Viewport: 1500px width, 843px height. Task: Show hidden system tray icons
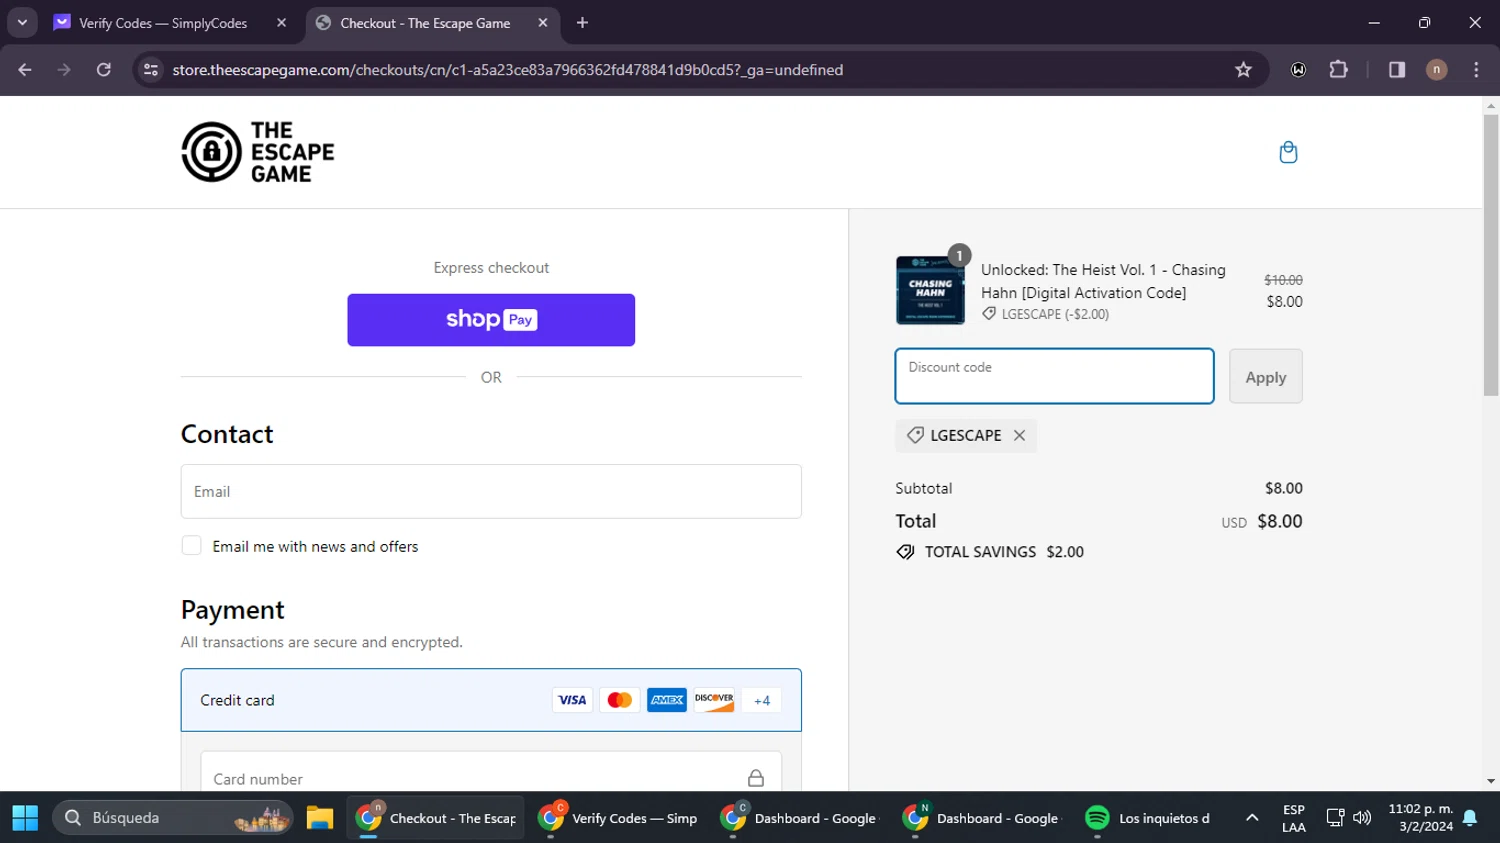pos(1252,818)
